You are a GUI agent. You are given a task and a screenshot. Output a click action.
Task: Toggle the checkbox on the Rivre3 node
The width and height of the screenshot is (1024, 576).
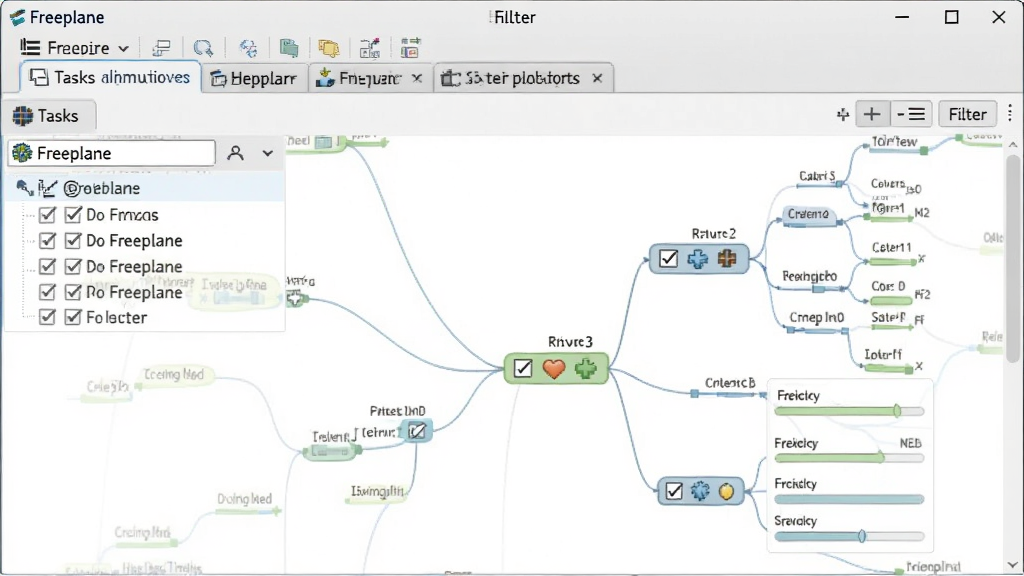coord(522,369)
